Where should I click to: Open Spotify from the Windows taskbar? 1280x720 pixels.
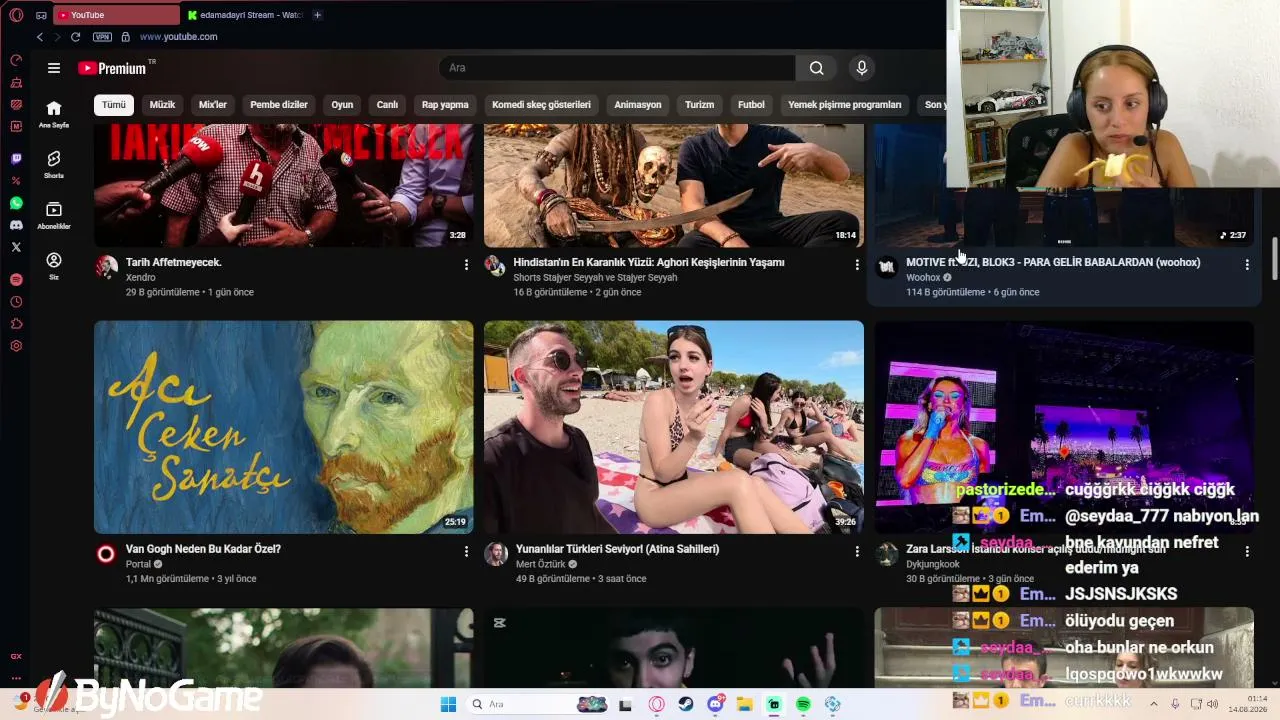[x=803, y=704]
